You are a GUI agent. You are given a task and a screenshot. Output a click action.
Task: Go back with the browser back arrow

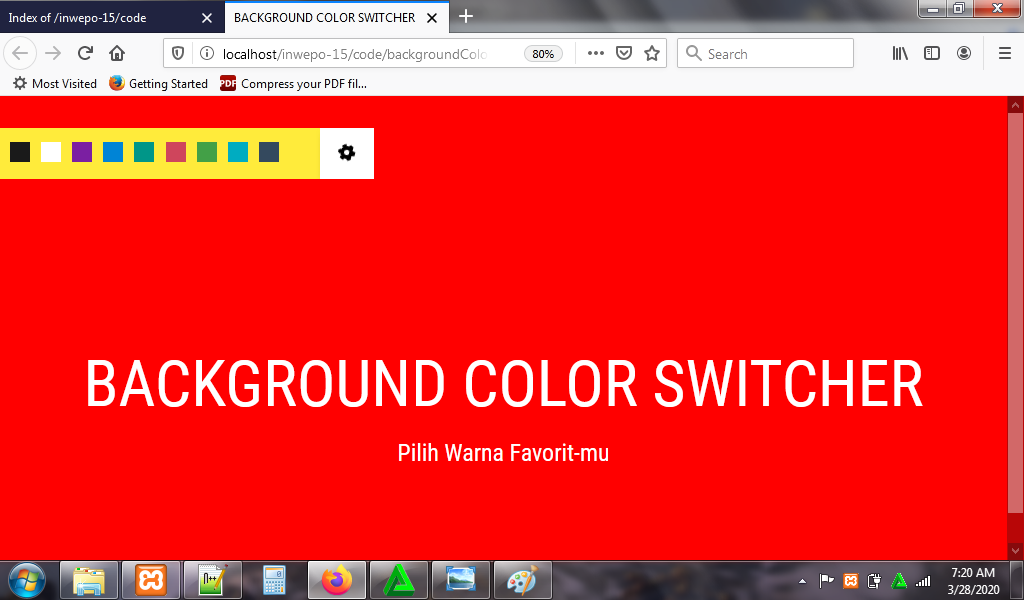(x=20, y=54)
